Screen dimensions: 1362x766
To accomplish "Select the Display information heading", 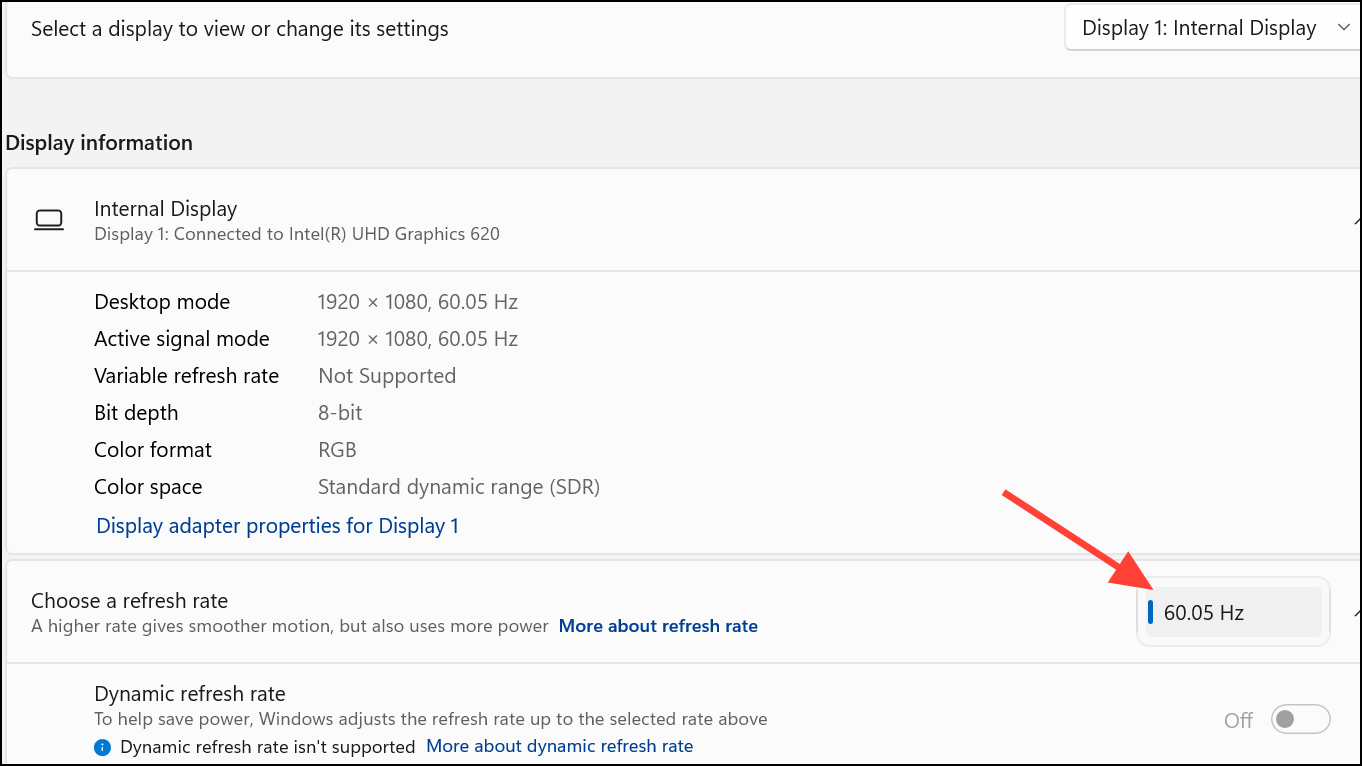I will point(99,143).
